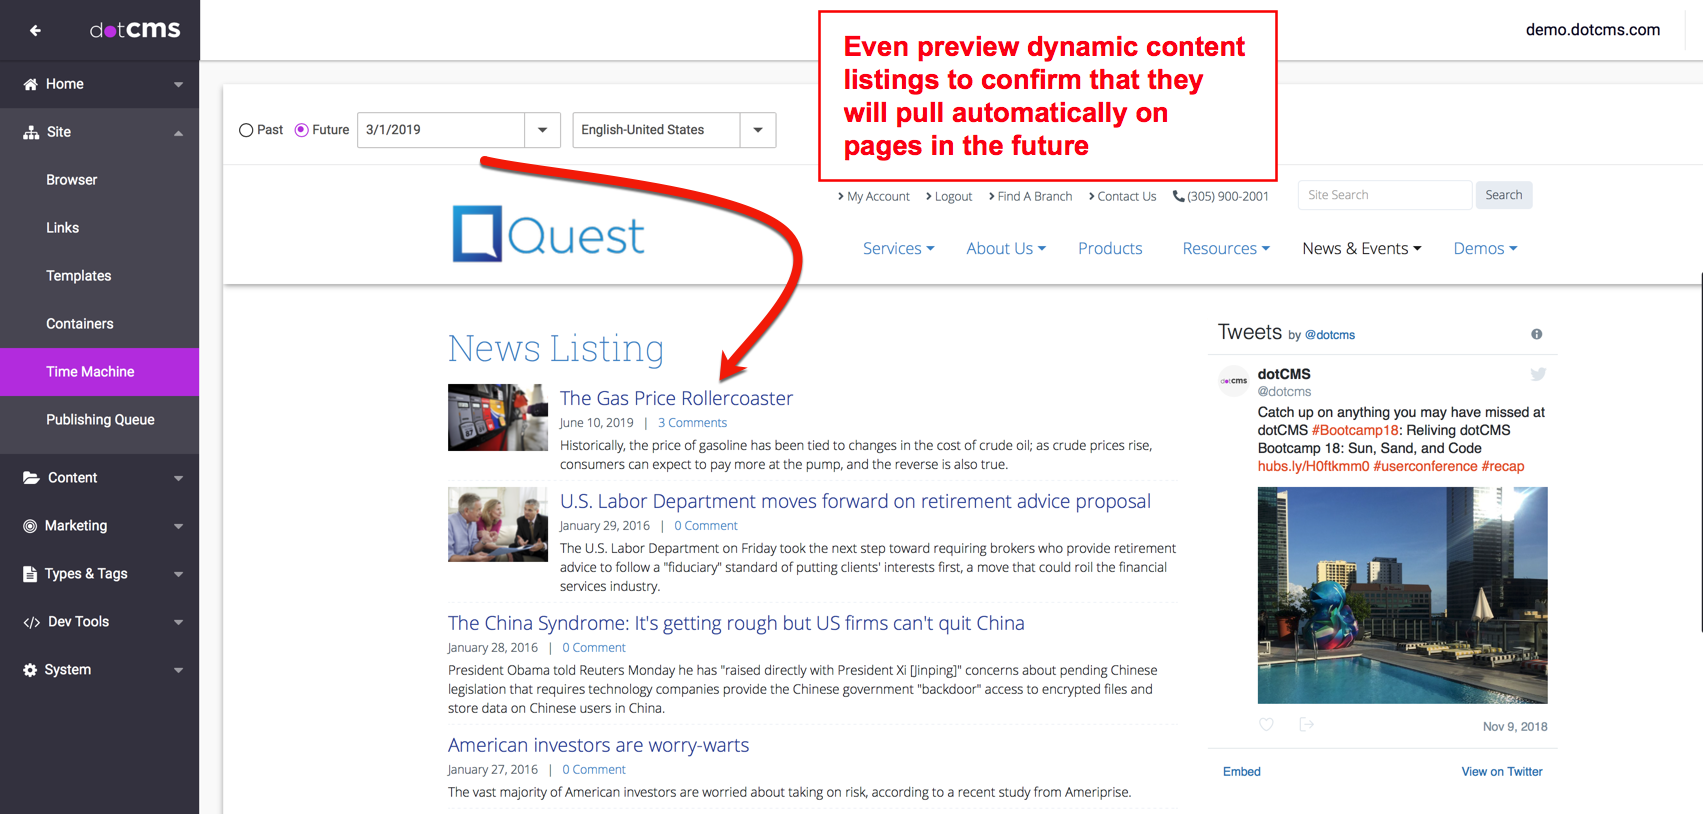This screenshot has width=1703, height=814.
Task: Click the Logout link
Action: 949,196
